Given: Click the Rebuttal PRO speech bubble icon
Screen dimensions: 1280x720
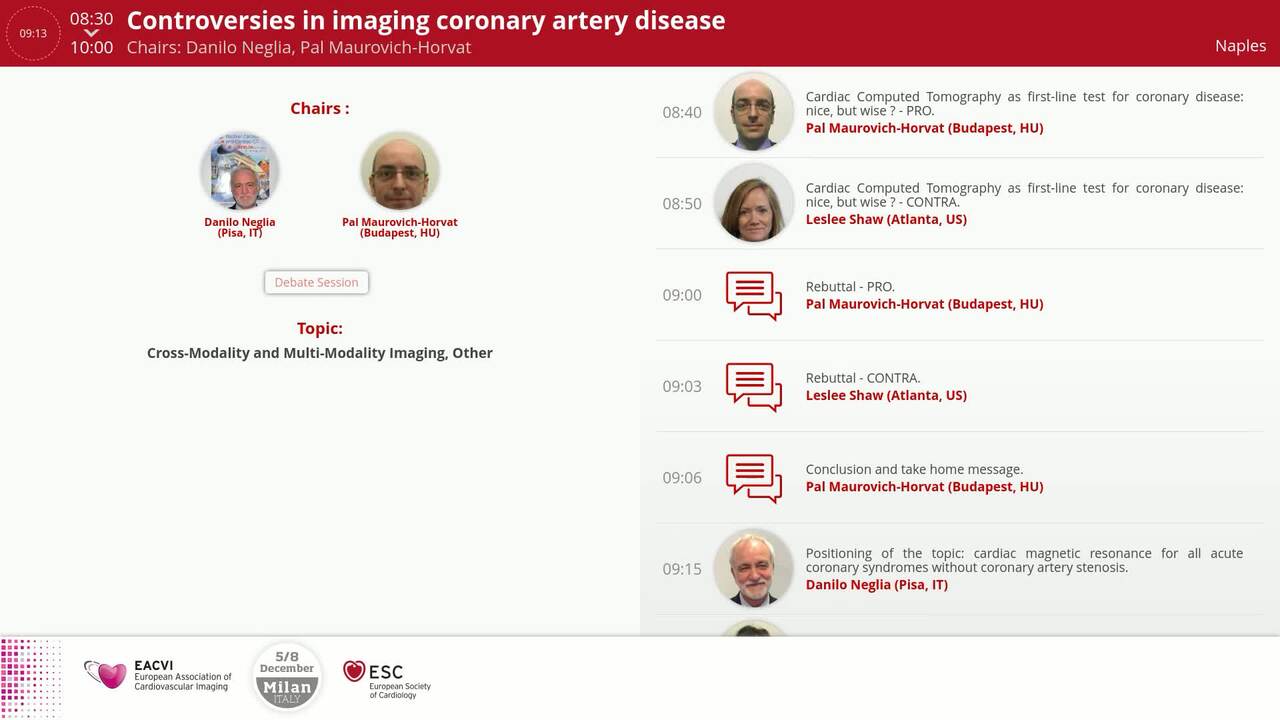Looking at the screenshot, I should click(754, 295).
